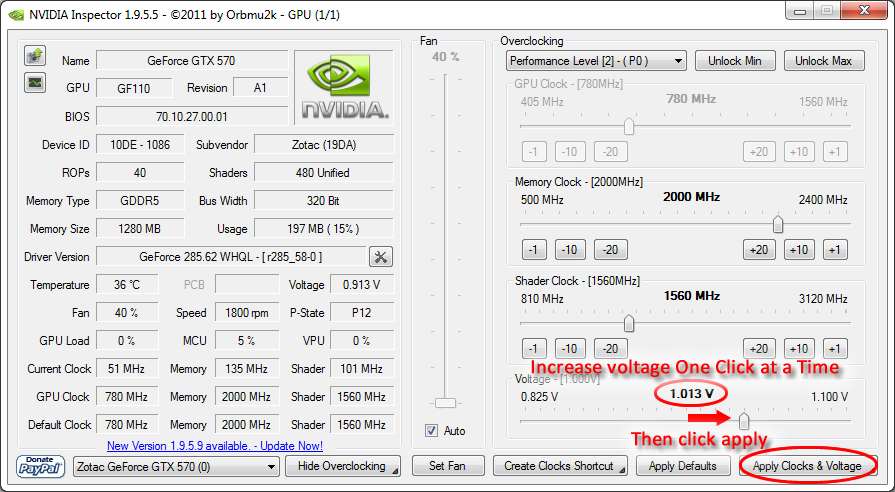Click Hide Overclocking button
This screenshot has height=492, width=895.
point(343,466)
